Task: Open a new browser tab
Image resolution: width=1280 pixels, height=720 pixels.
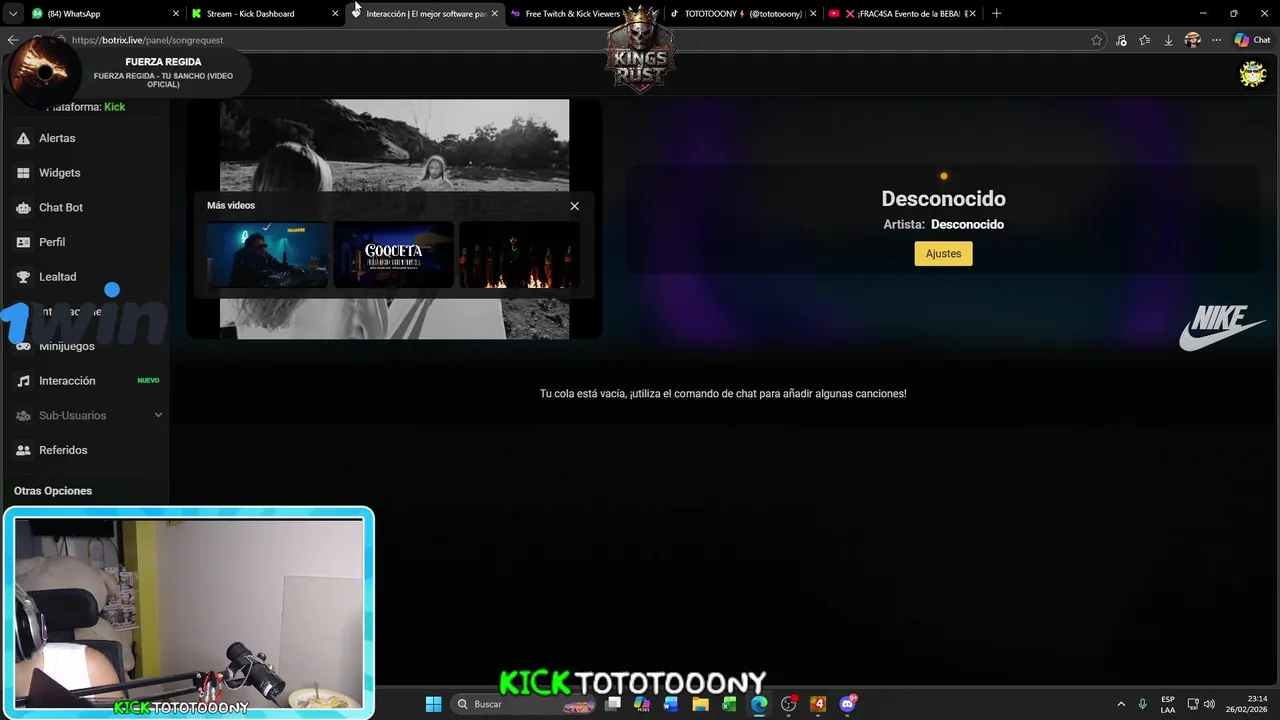Action: (x=996, y=14)
